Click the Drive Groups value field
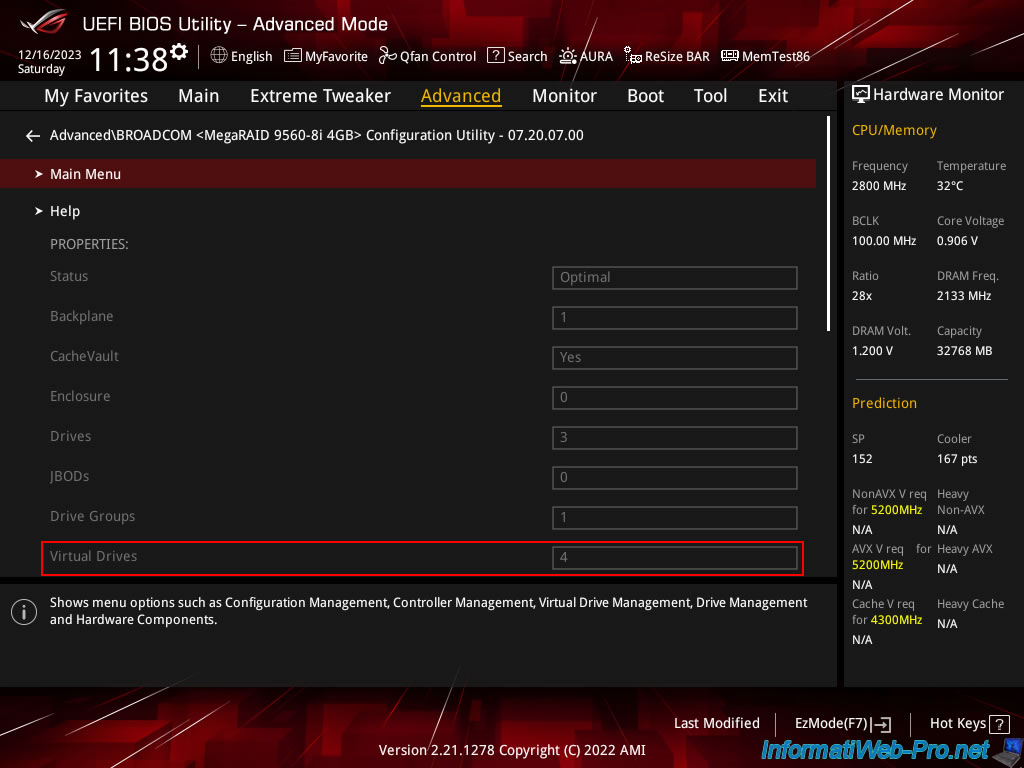The width and height of the screenshot is (1024, 768). (675, 518)
